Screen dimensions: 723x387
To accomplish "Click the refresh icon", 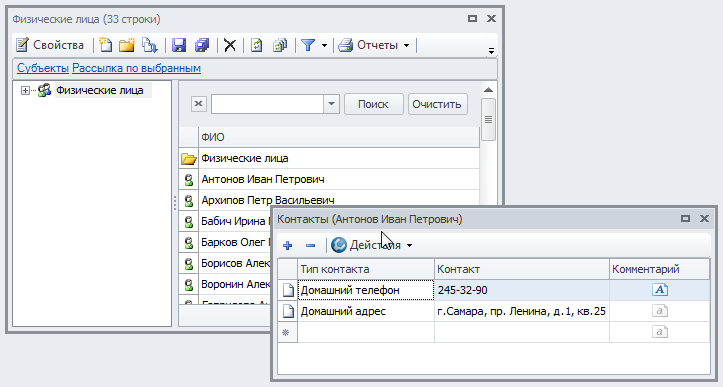I will (256, 45).
